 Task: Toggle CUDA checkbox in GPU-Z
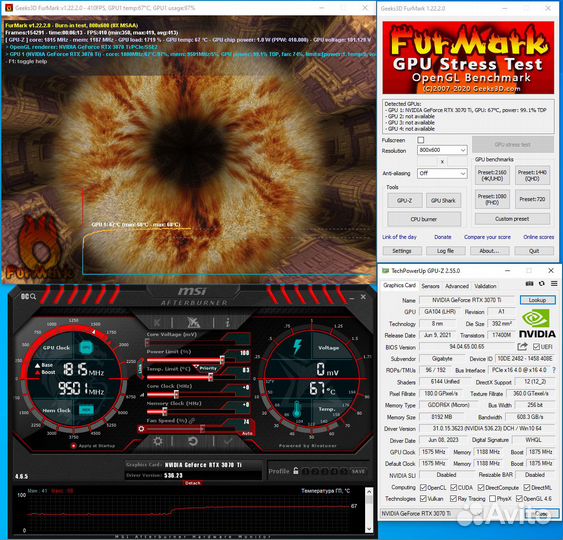(453, 487)
